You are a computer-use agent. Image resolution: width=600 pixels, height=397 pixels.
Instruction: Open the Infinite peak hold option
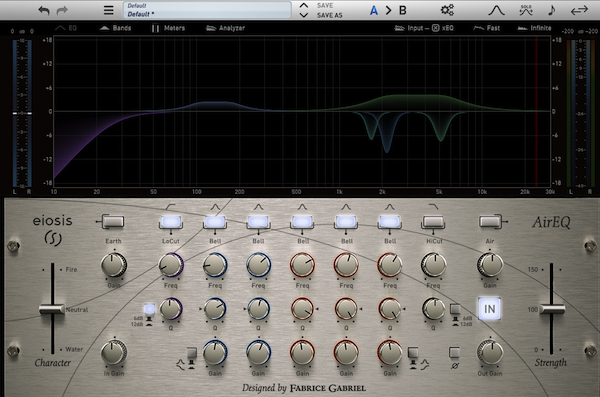coord(534,28)
